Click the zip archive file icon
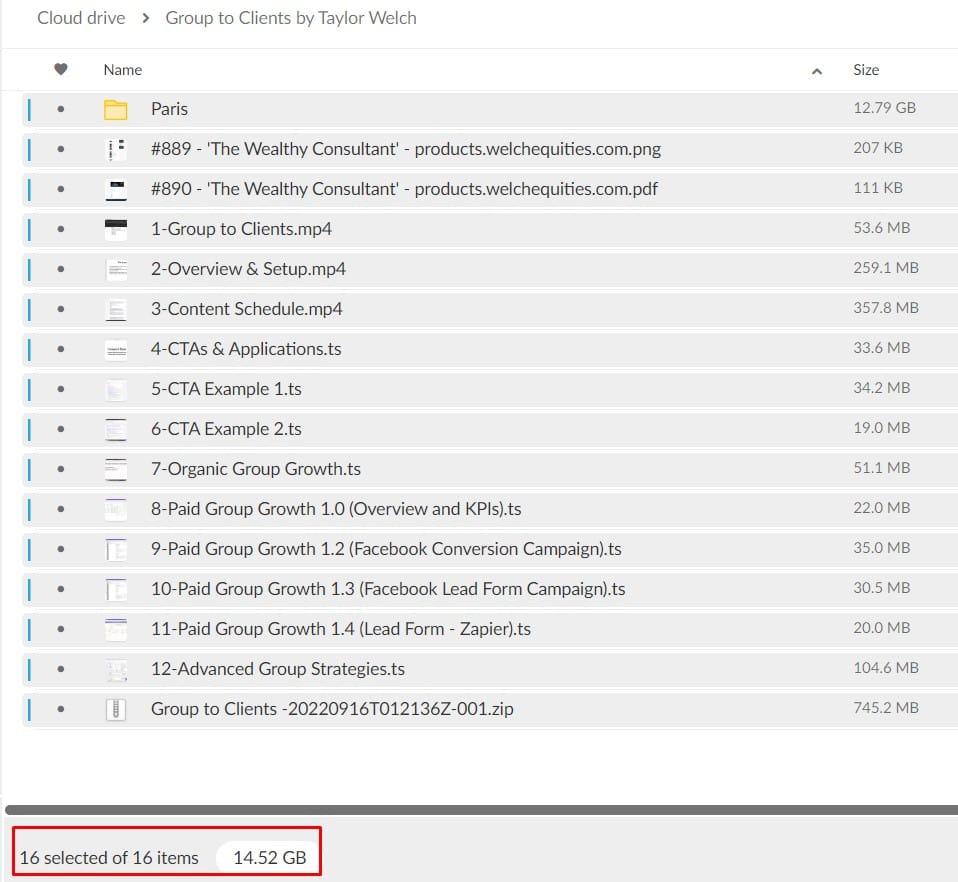This screenshot has height=882, width=958. [116, 709]
